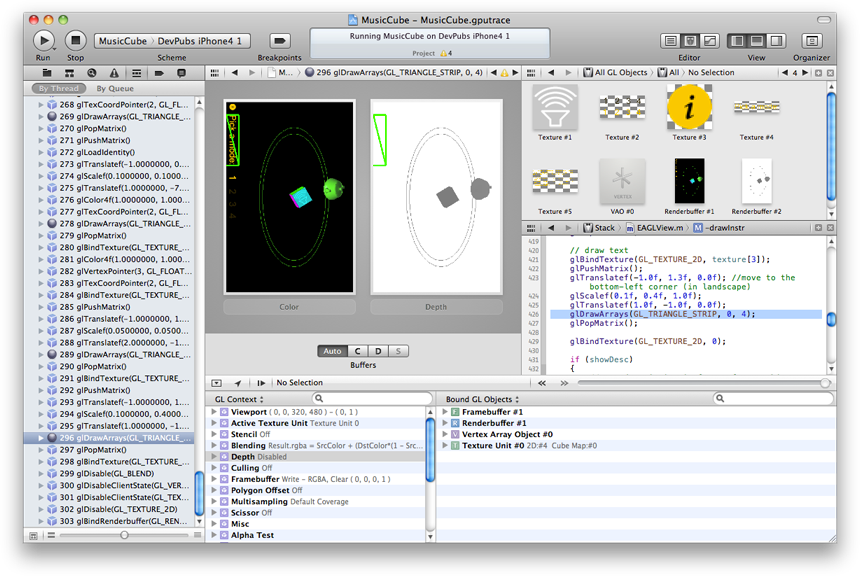This screenshot has height=576, width=860.
Task: Select the Texture #3 info thumbnail
Action: tap(689, 107)
